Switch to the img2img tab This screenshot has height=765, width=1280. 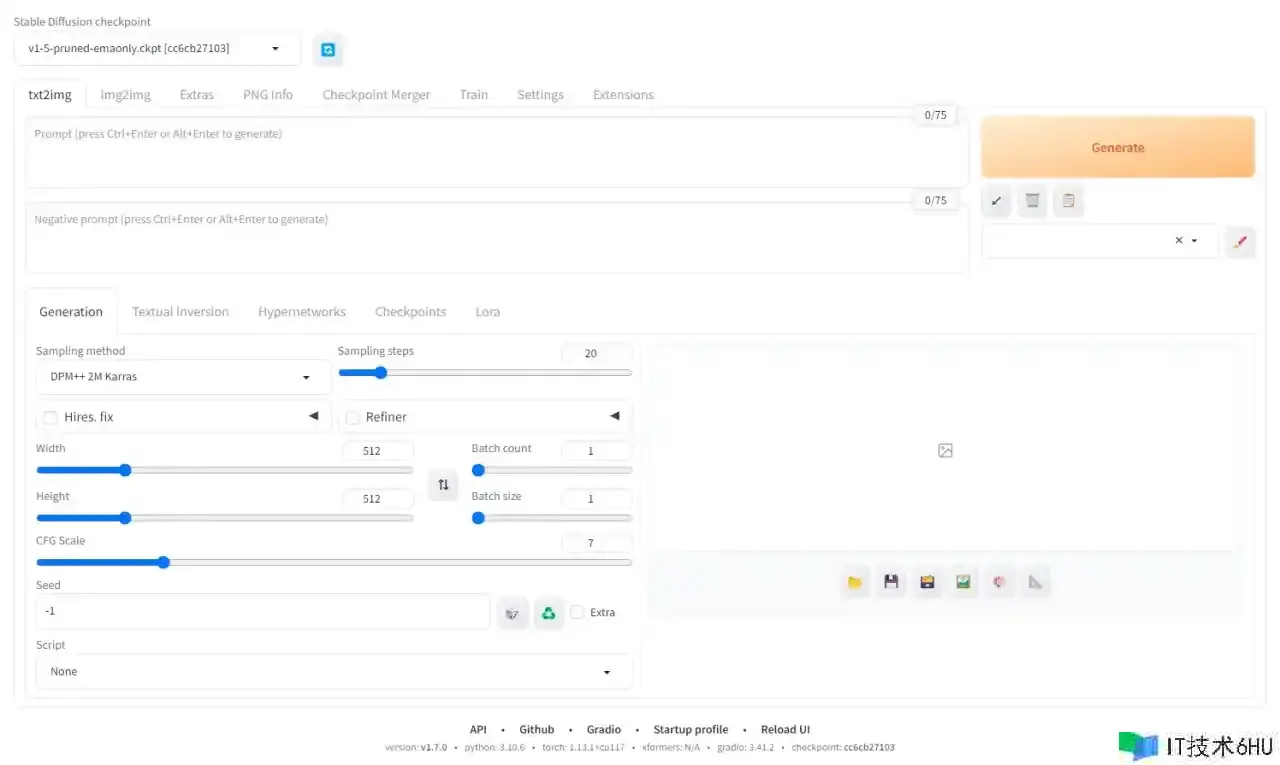[125, 95]
